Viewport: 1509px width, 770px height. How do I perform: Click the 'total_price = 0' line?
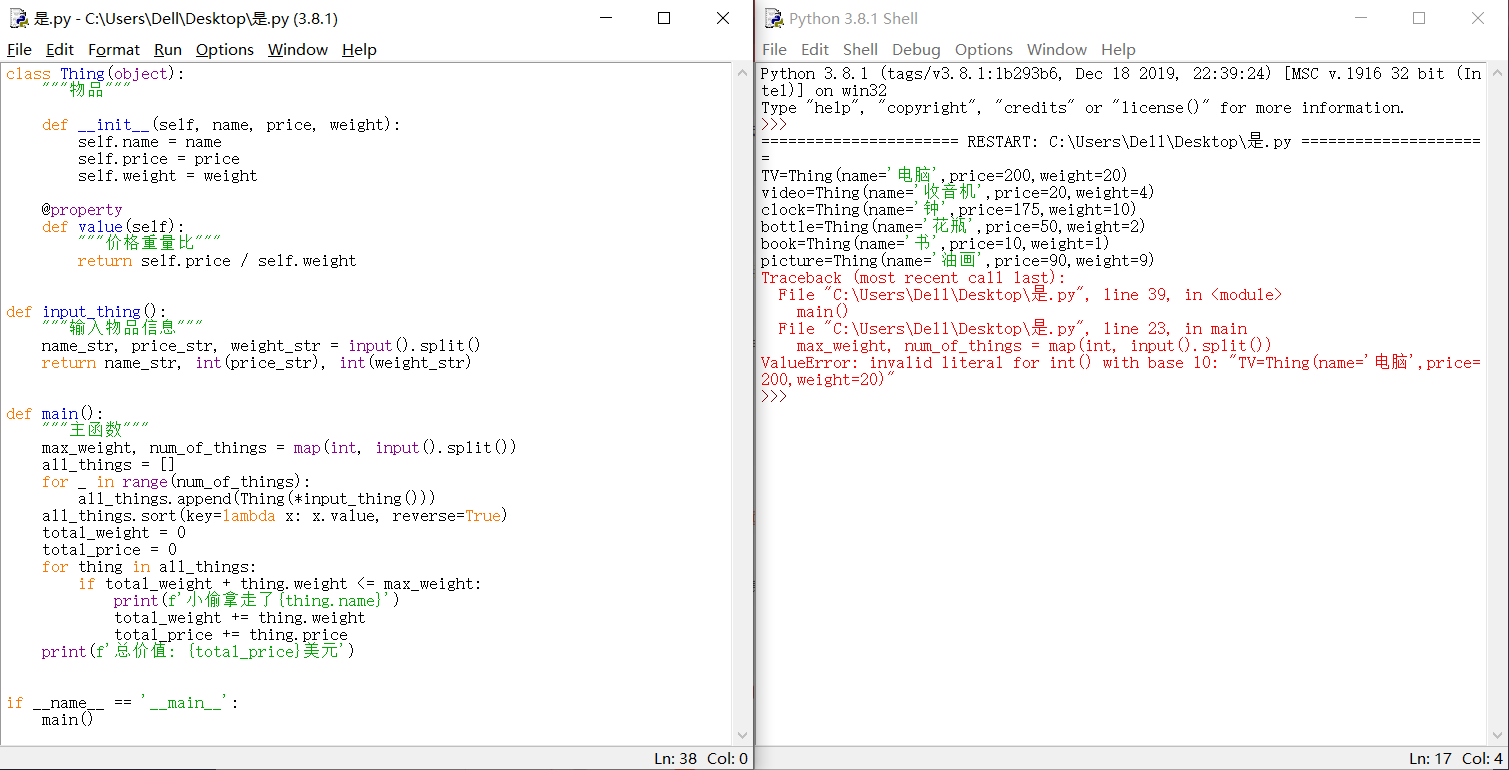tap(109, 549)
